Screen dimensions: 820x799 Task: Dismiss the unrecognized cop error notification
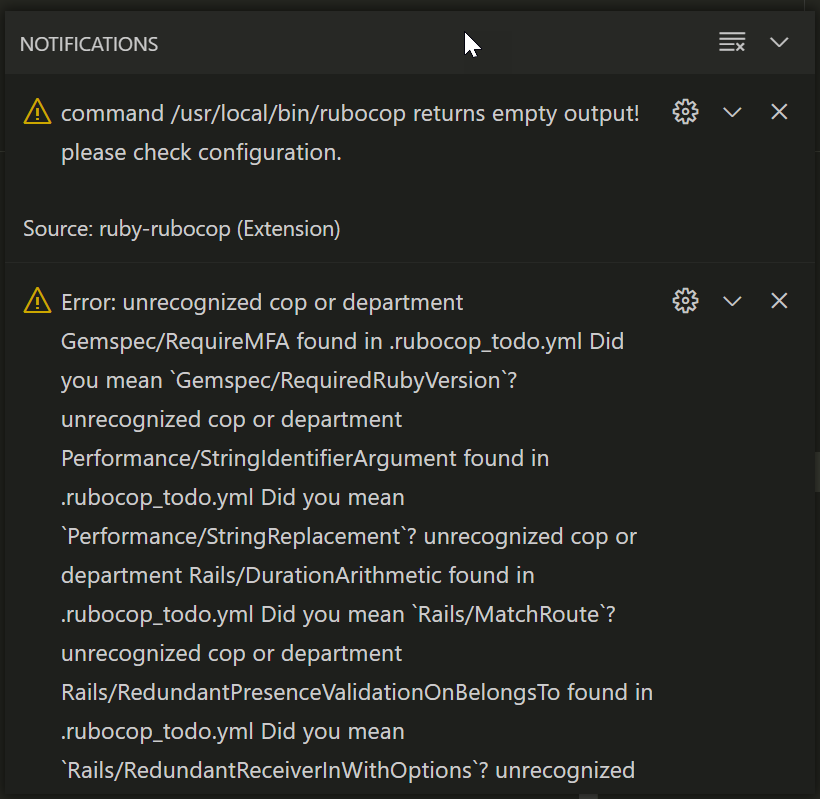(779, 301)
